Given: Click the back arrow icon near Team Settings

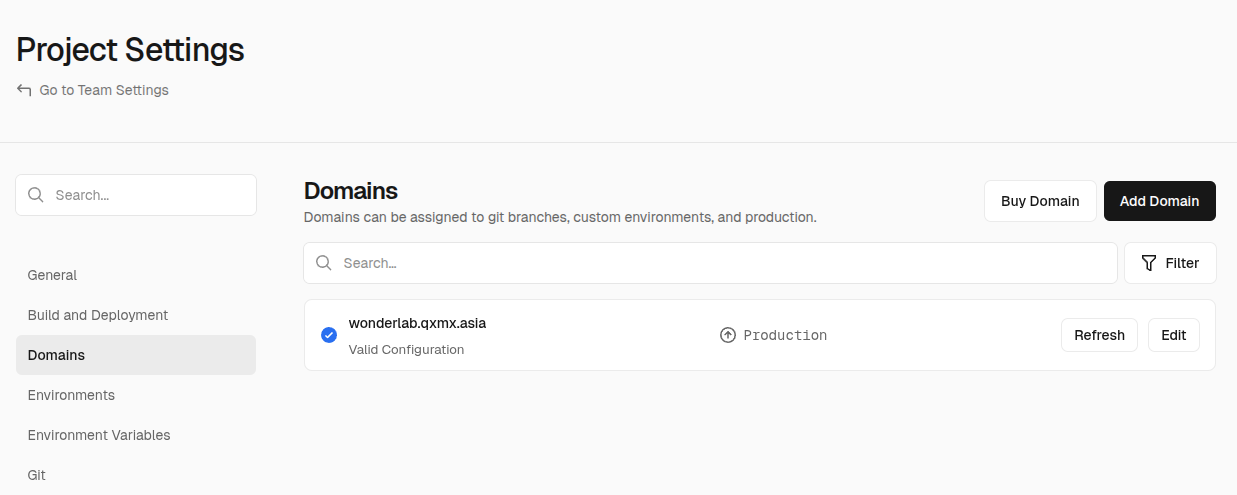Looking at the screenshot, I should 24,90.
